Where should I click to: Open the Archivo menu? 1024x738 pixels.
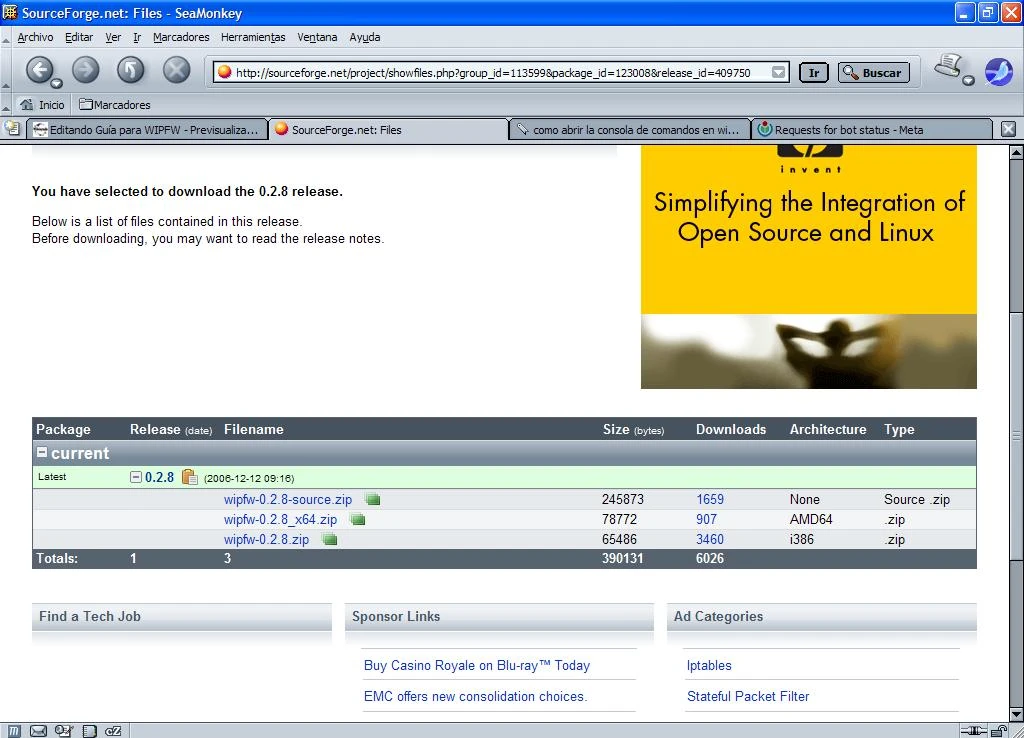coord(35,37)
